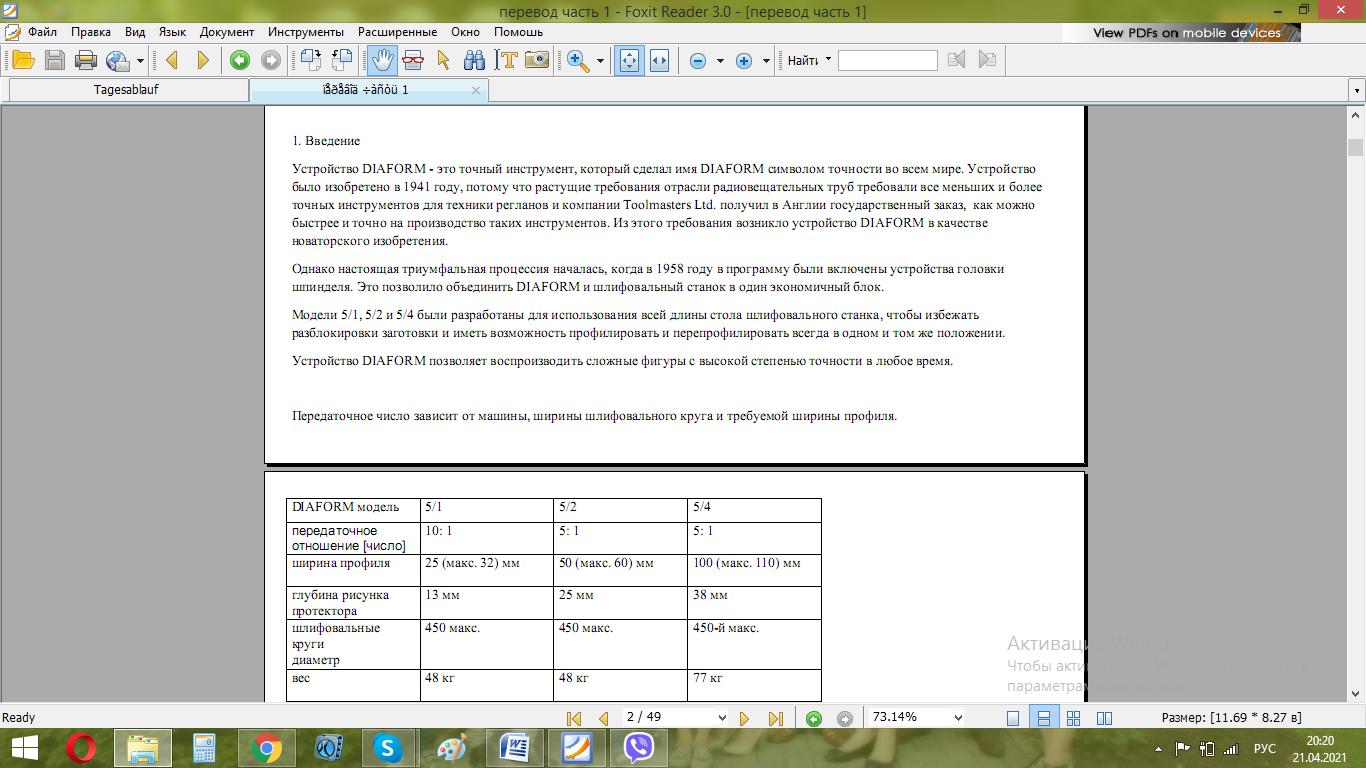Toggle Fit Page view

coord(629,60)
